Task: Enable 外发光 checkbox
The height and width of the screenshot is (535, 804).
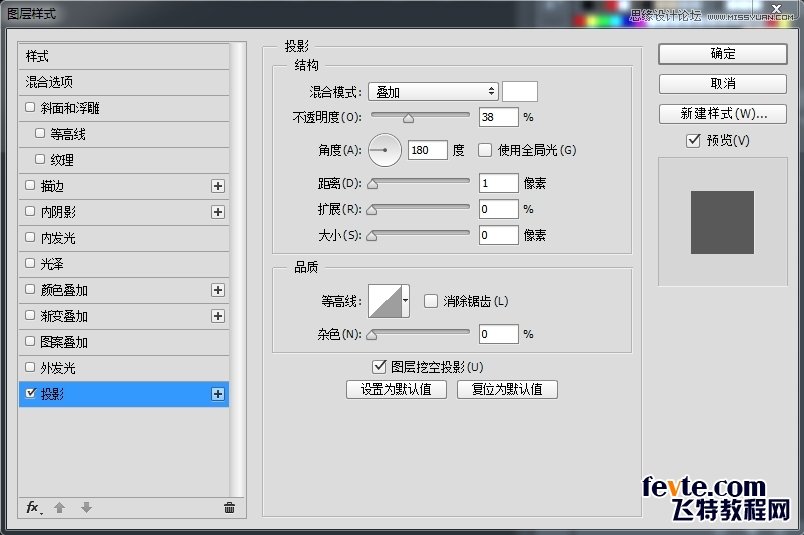Action: 30,367
